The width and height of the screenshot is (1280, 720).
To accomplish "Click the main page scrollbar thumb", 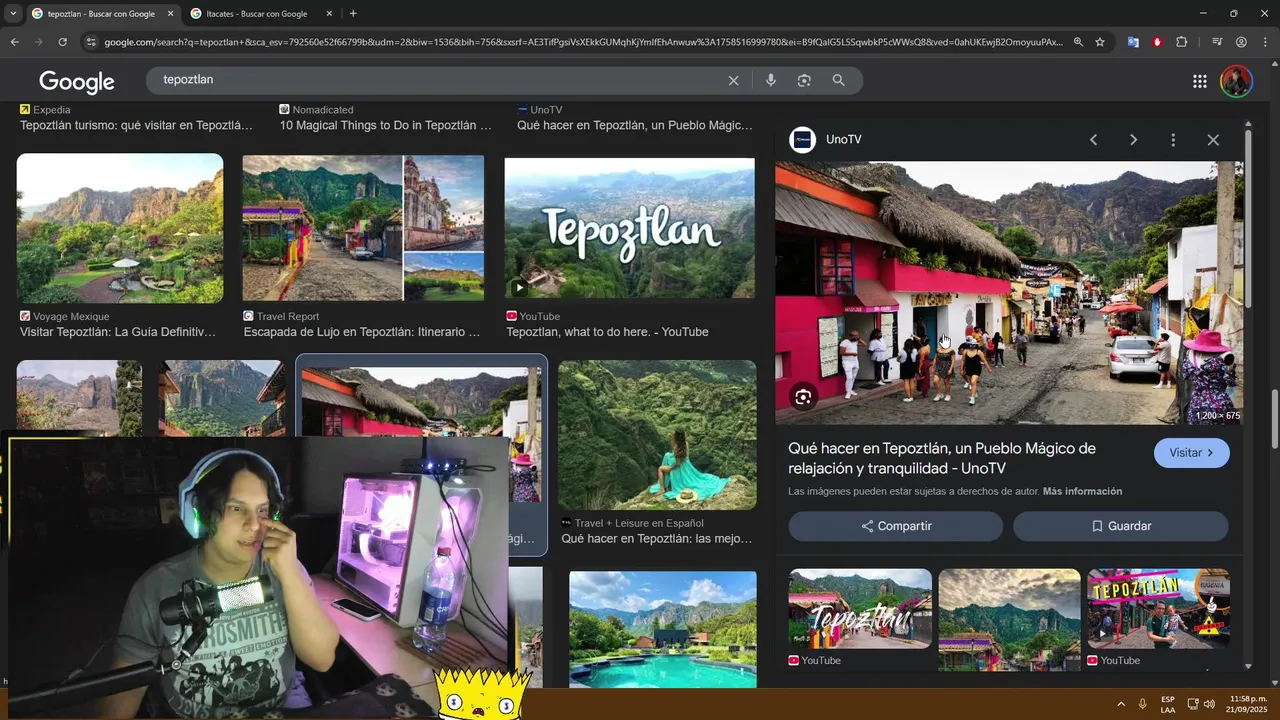I will point(1274,420).
